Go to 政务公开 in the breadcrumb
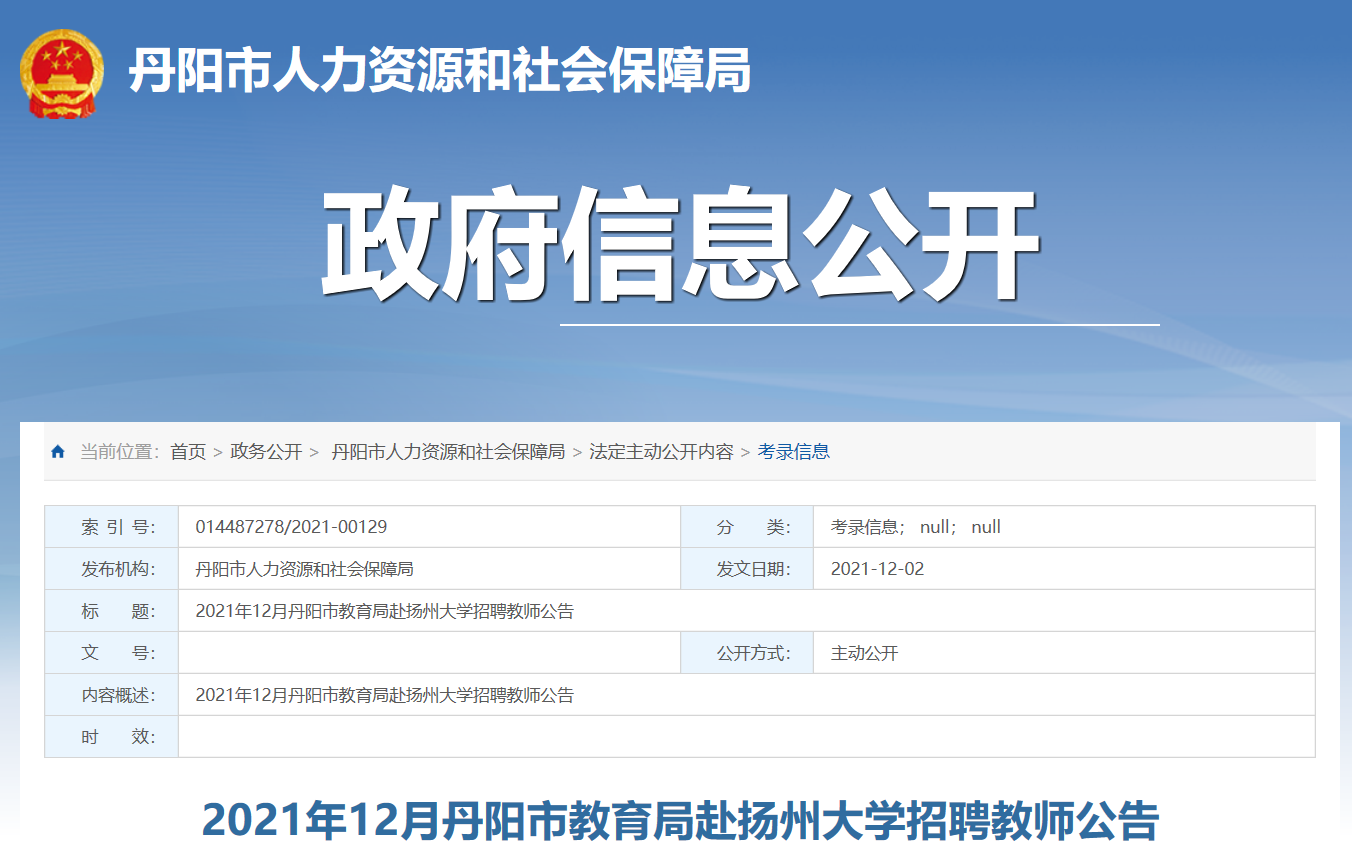Screen dimensions: 1352x852 click(266, 452)
